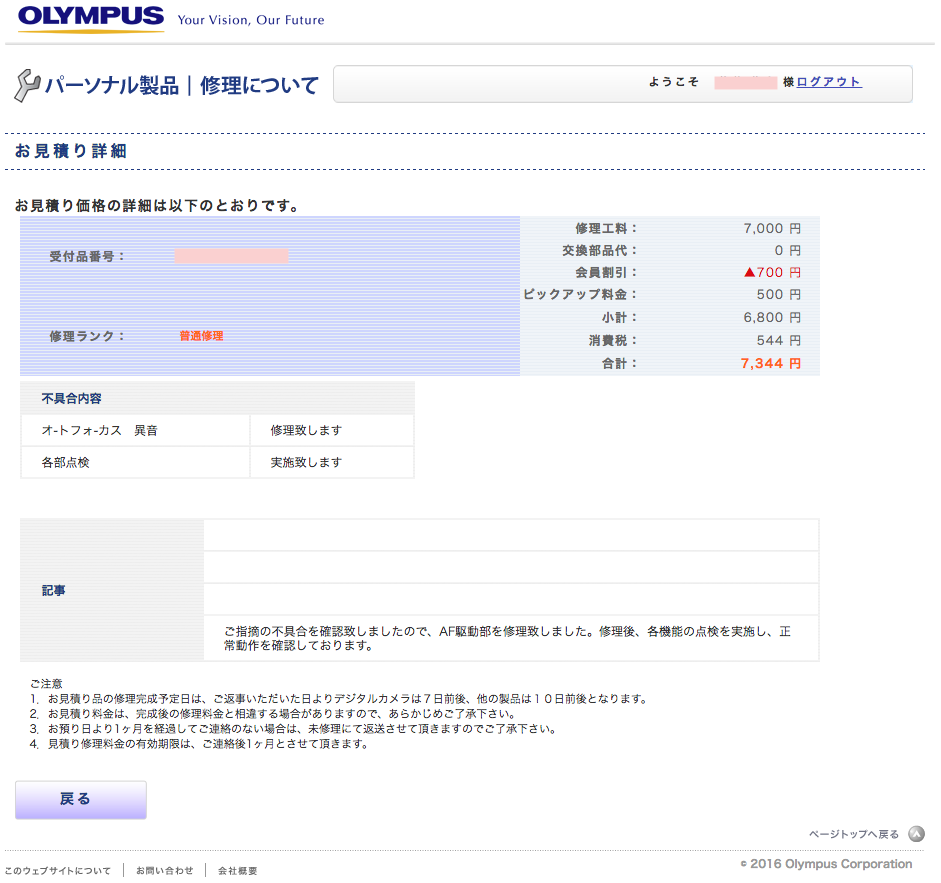Screen dimensions: 941x883
Task: Select the 544 円 consumption tax value
Action: point(778,340)
